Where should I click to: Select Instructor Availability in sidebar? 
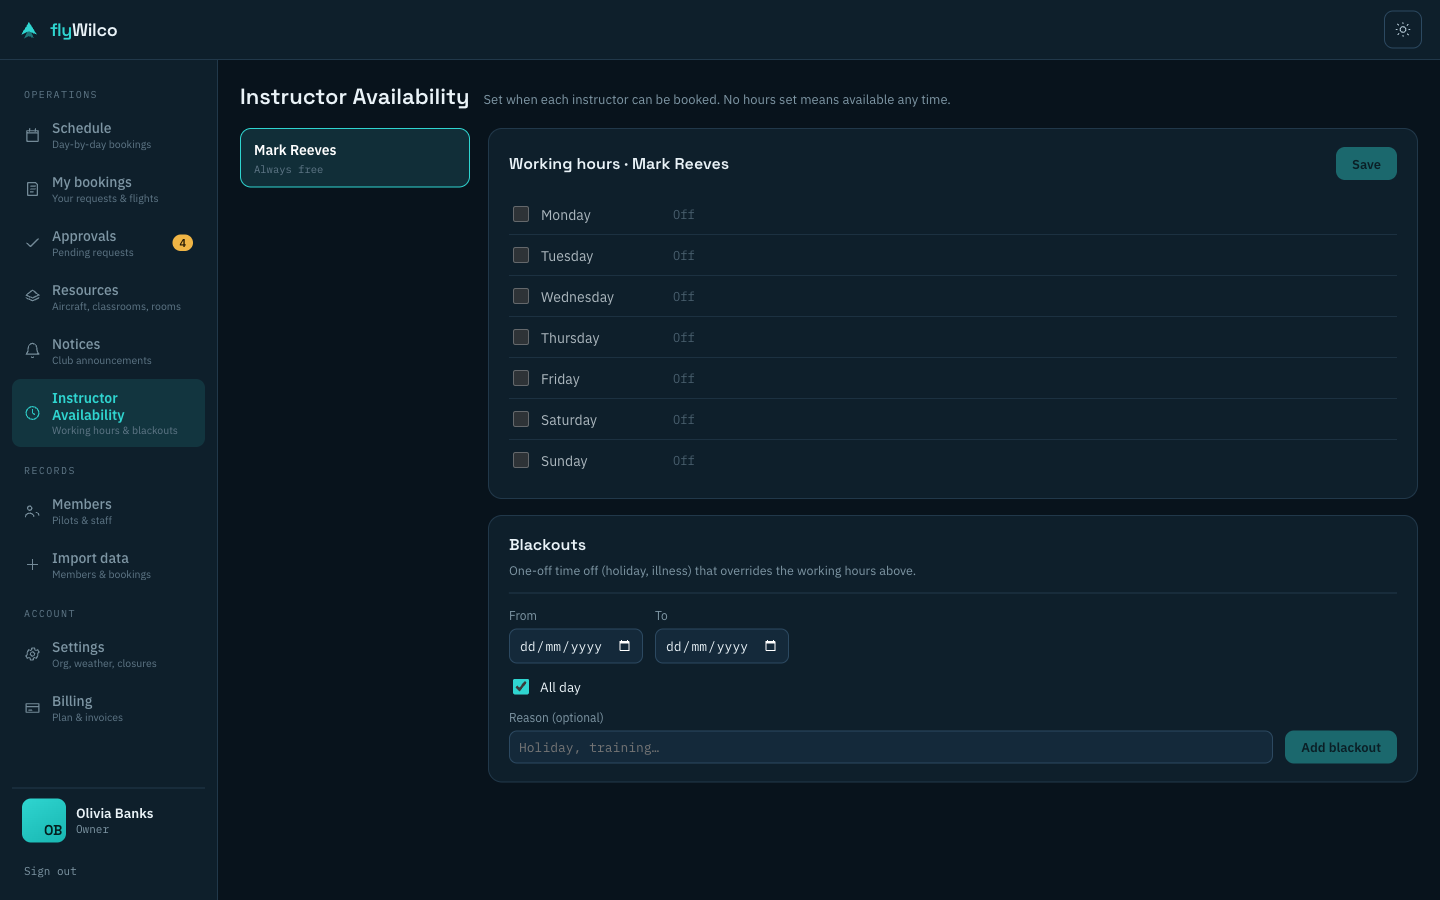(108, 413)
